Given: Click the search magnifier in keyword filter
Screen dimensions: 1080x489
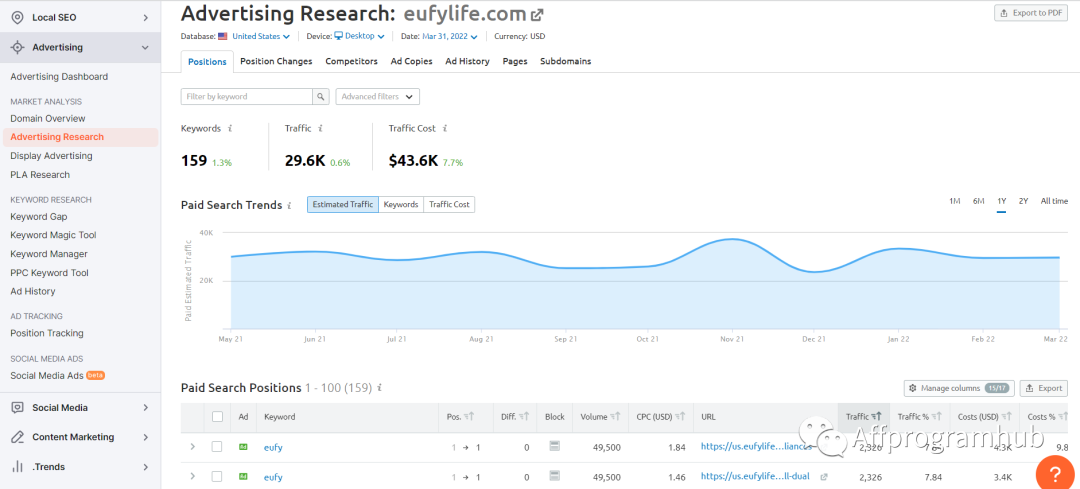Looking at the screenshot, I should pos(321,96).
